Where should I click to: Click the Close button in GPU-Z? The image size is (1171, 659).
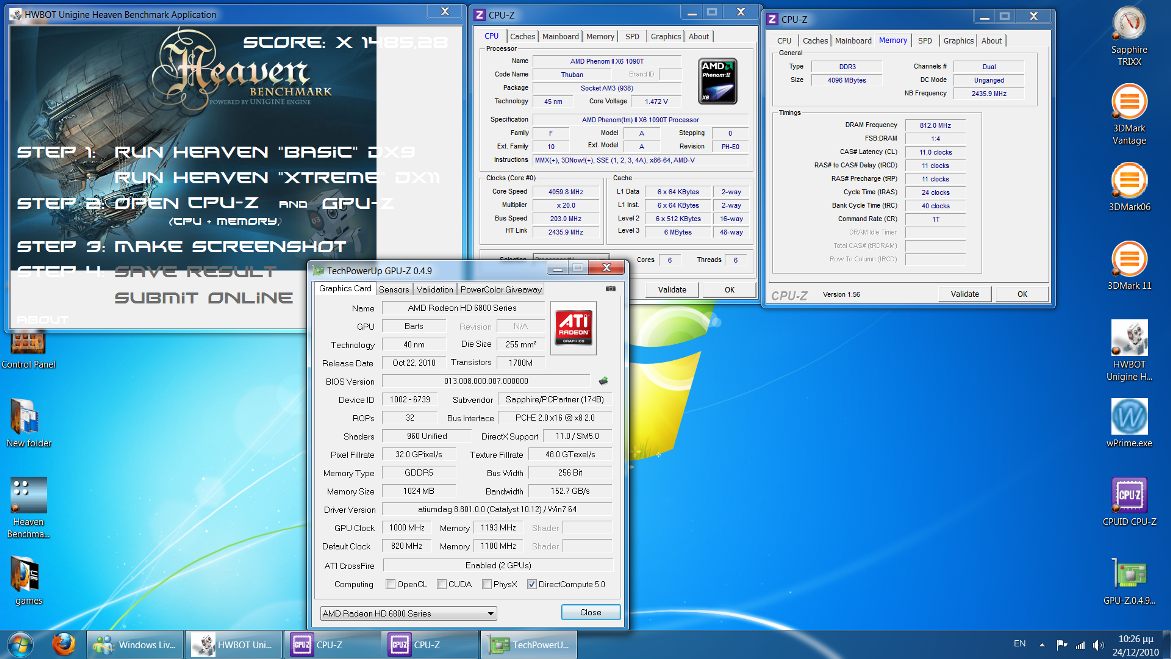click(x=590, y=613)
